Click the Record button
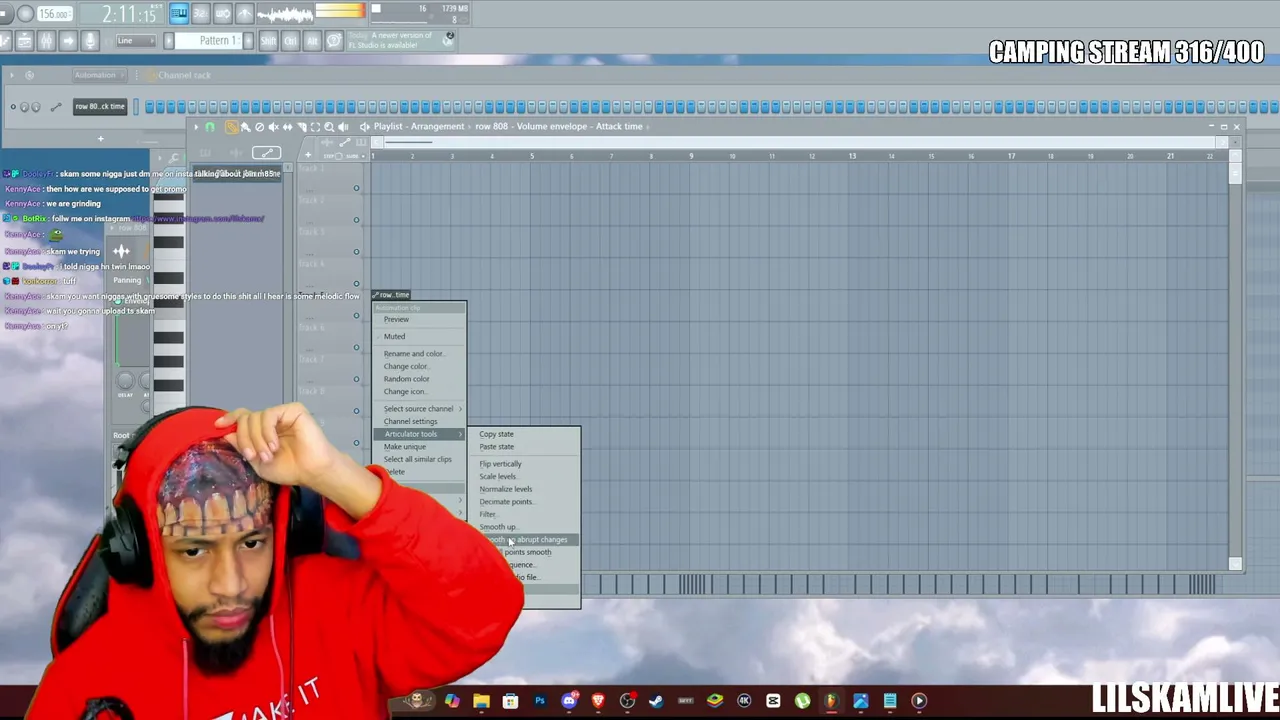 (x=26, y=14)
